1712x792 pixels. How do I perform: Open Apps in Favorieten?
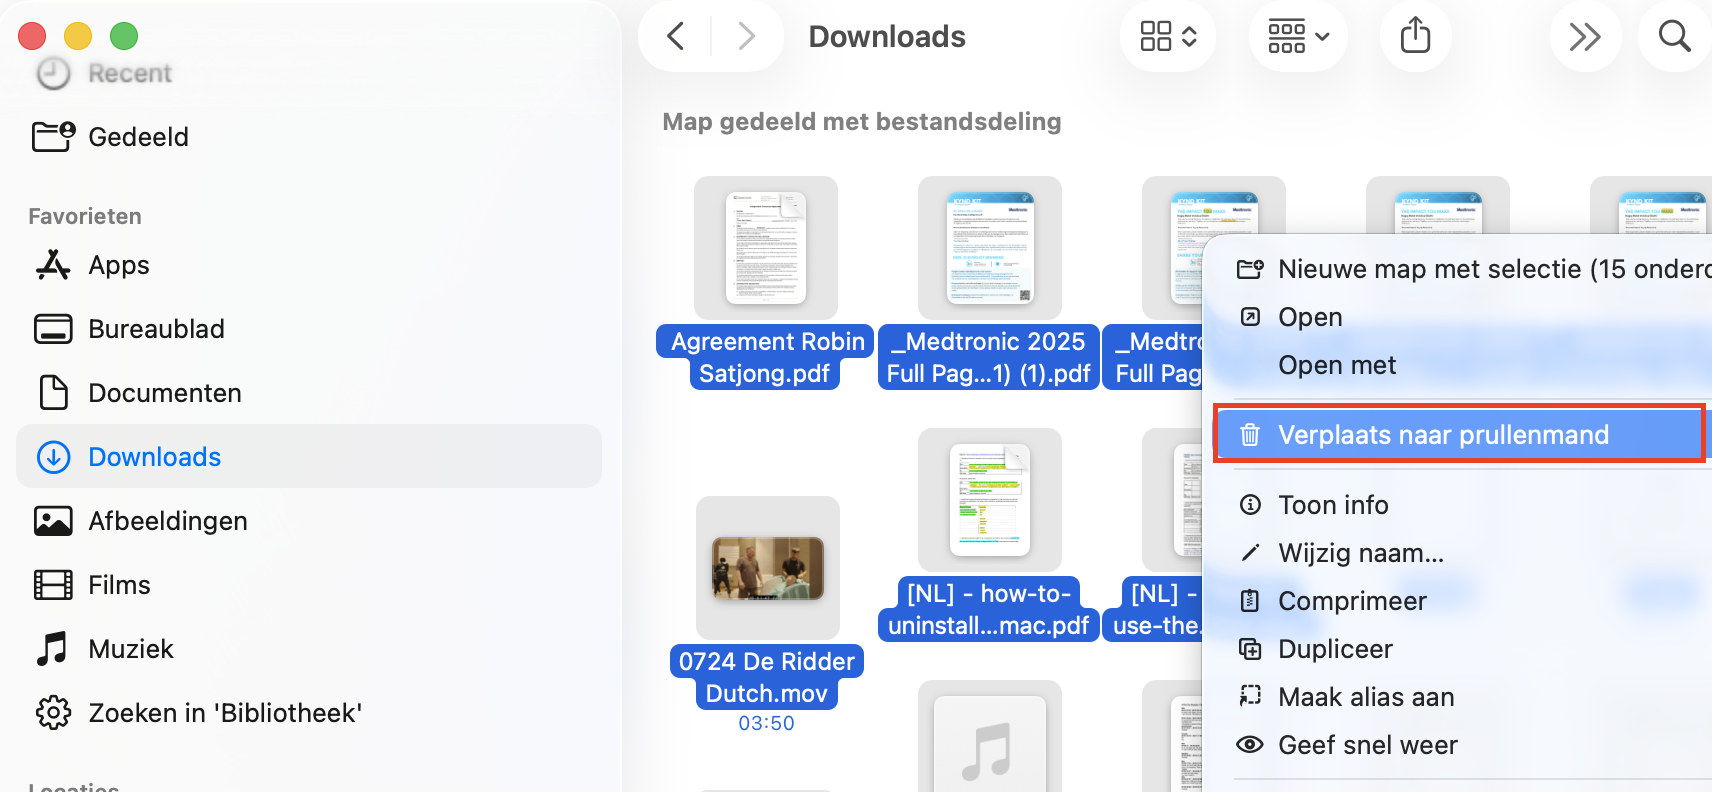(x=119, y=265)
